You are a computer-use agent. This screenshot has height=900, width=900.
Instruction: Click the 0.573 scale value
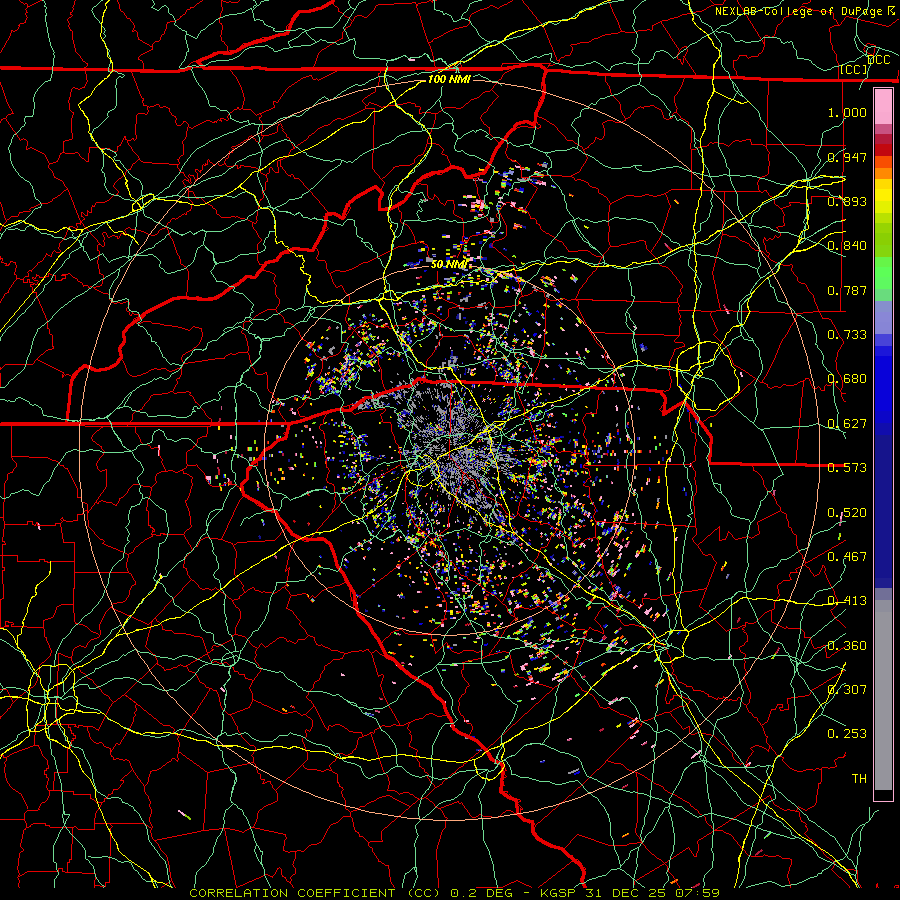coord(847,467)
